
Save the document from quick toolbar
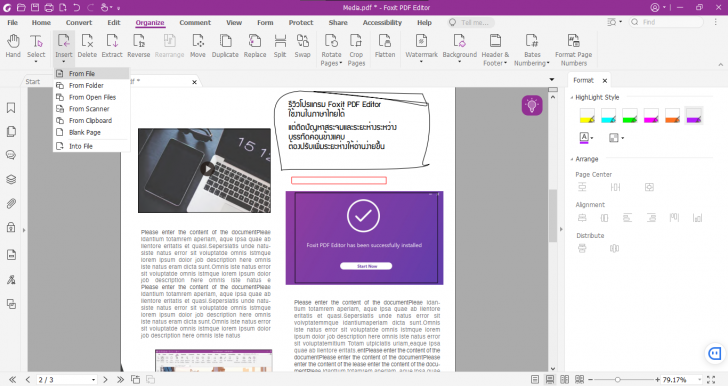(35, 7)
